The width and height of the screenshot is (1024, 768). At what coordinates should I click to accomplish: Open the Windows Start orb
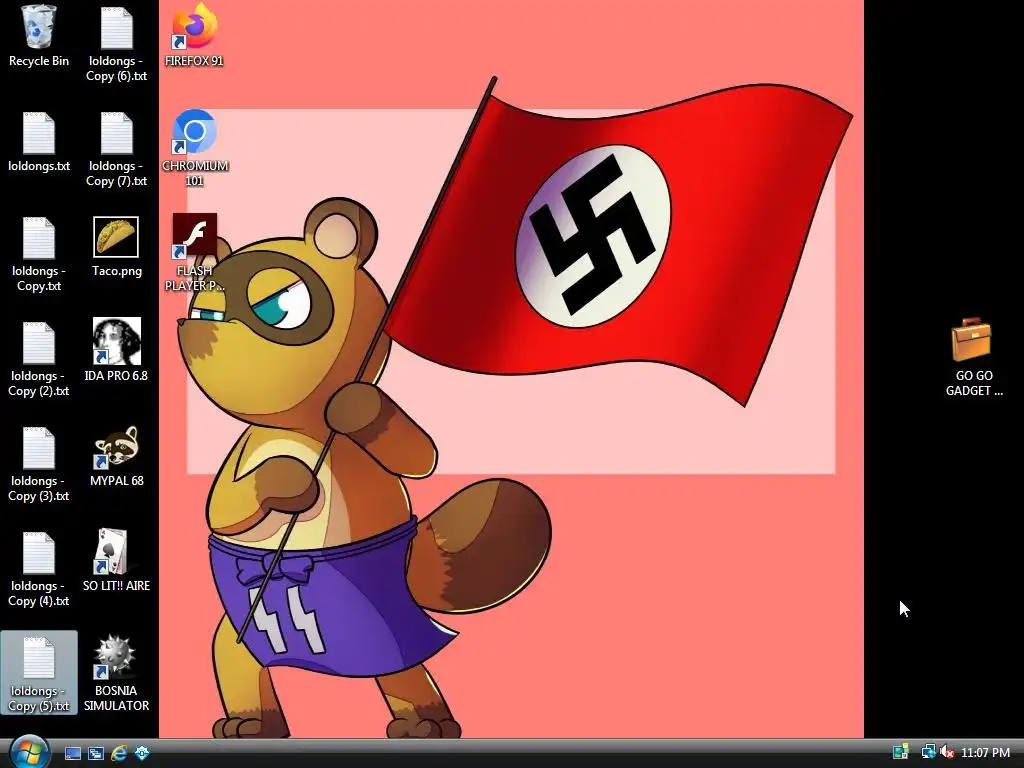(29, 752)
